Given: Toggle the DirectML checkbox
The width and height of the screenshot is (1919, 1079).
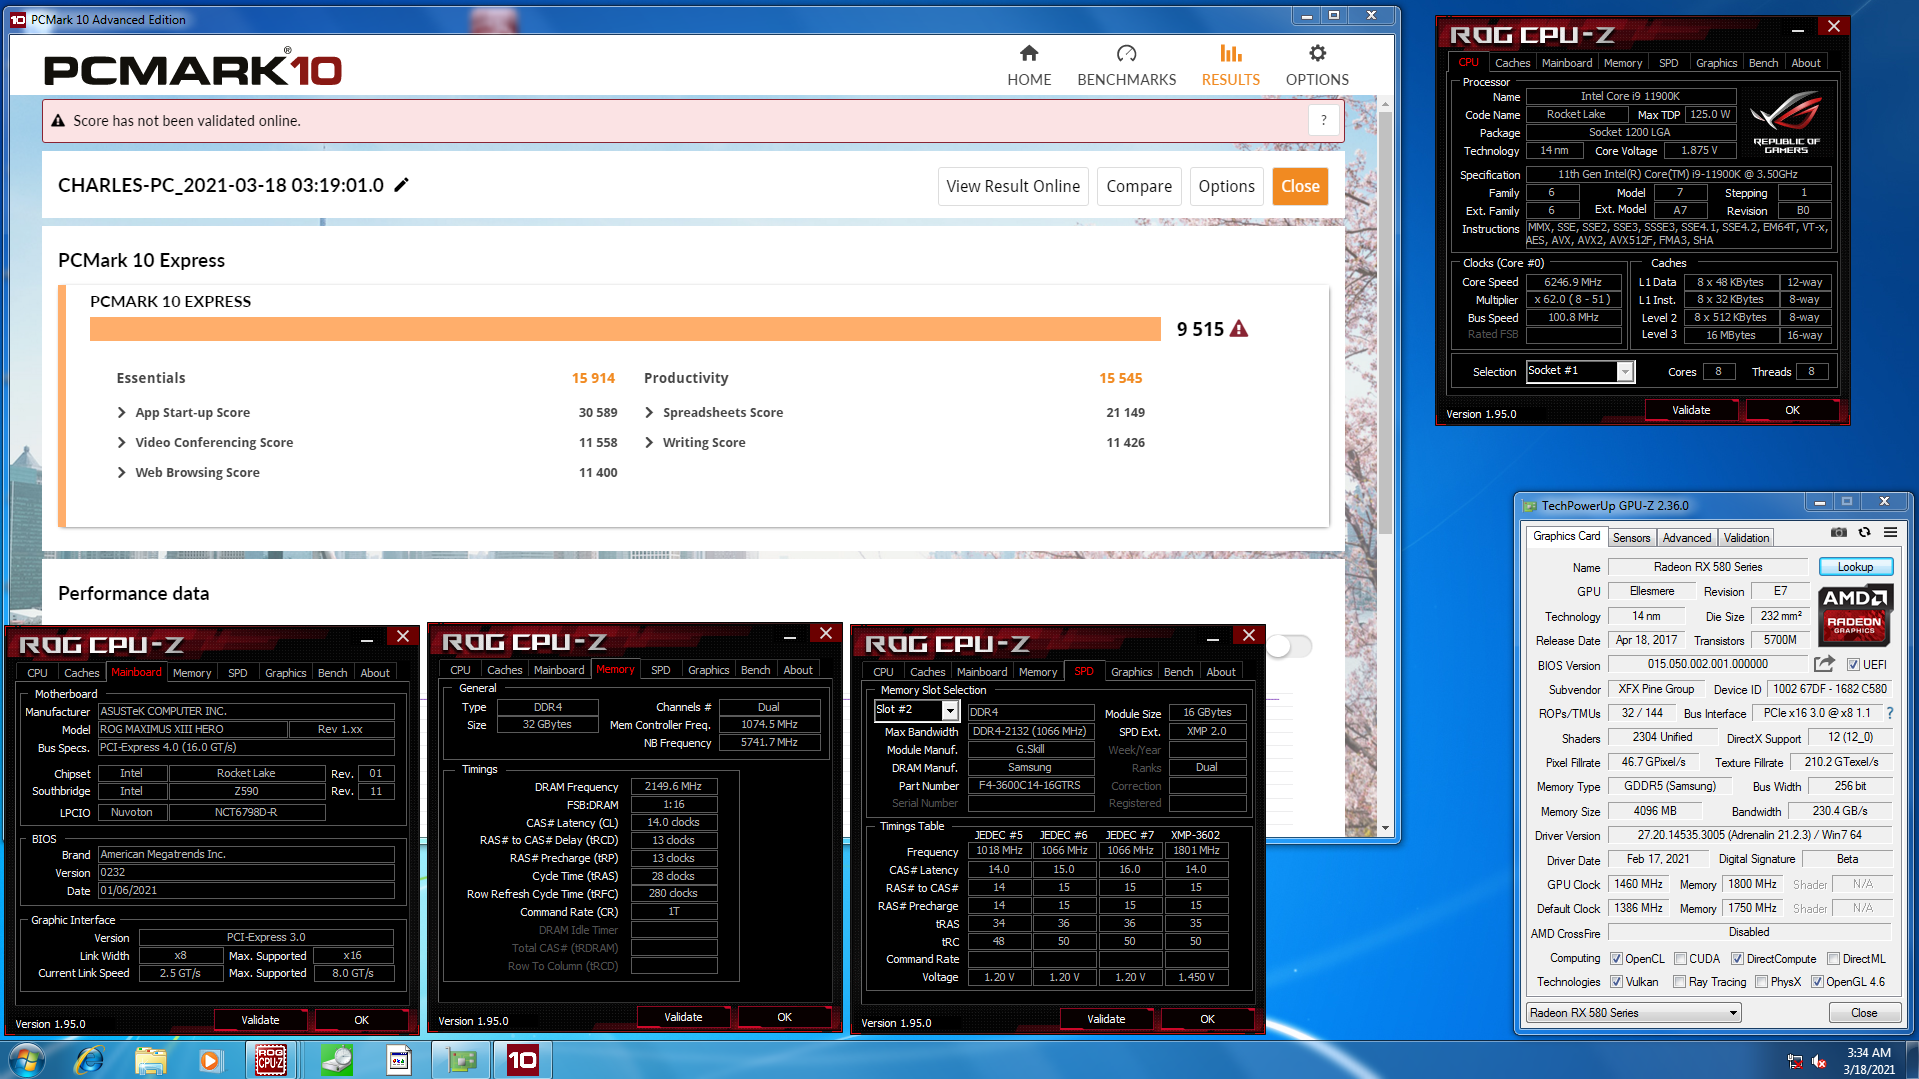Looking at the screenshot, I should pyautogui.click(x=1833, y=959).
